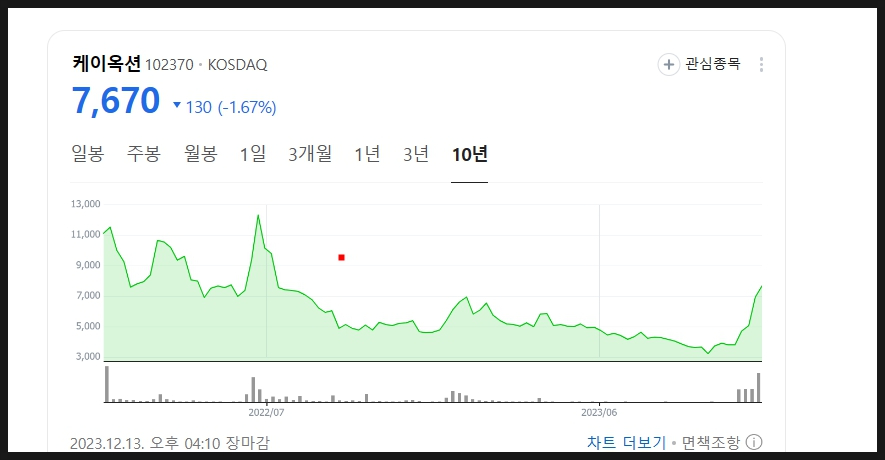Click the 면책조항 text link
Image resolution: width=885 pixels, height=460 pixels.
(711, 442)
